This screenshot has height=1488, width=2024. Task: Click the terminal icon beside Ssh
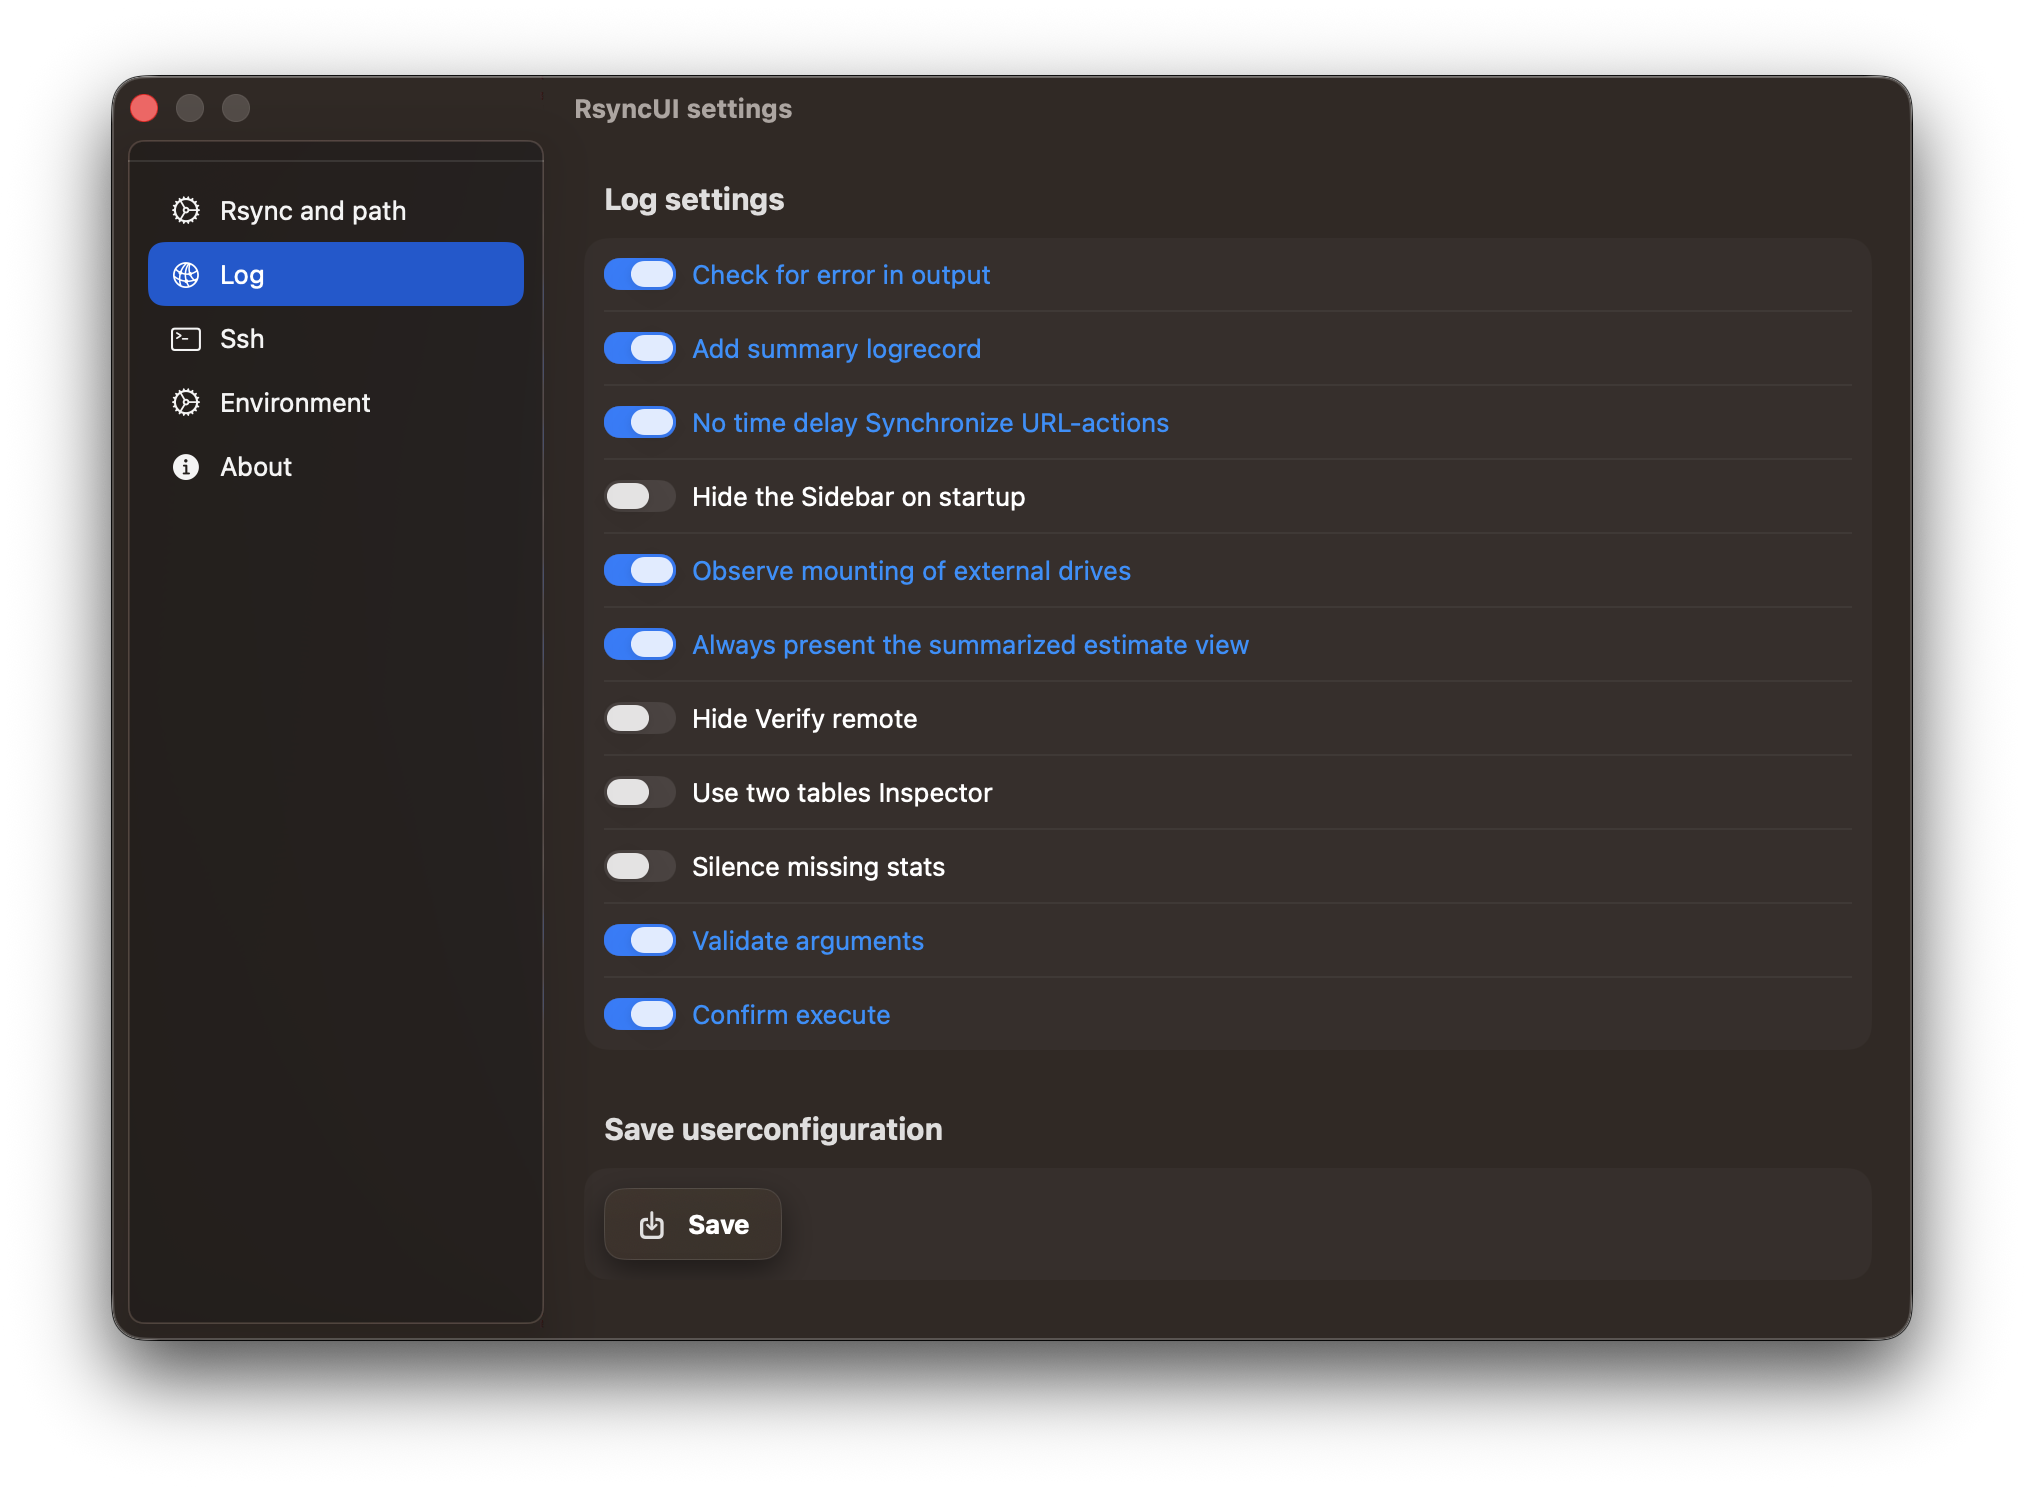pyautogui.click(x=186, y=339)
